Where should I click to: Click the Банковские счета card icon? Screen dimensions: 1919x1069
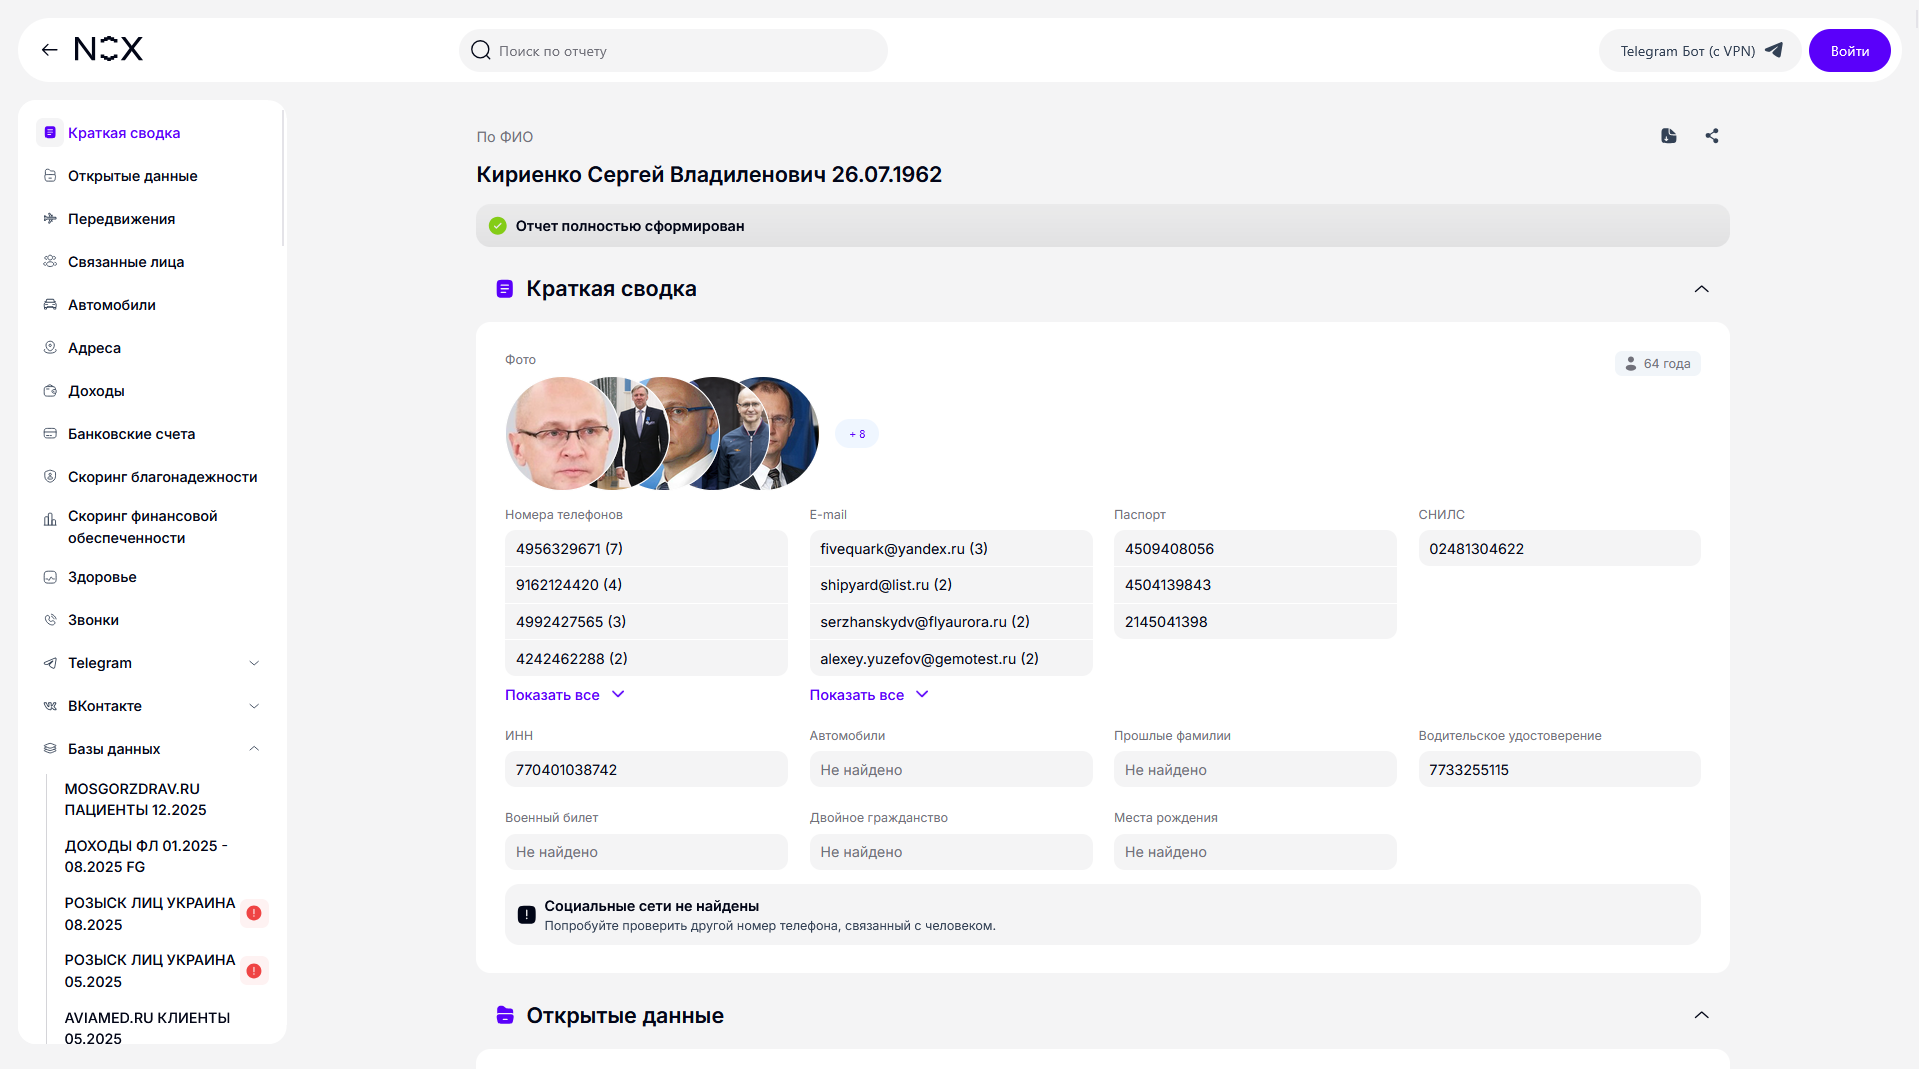50,434
